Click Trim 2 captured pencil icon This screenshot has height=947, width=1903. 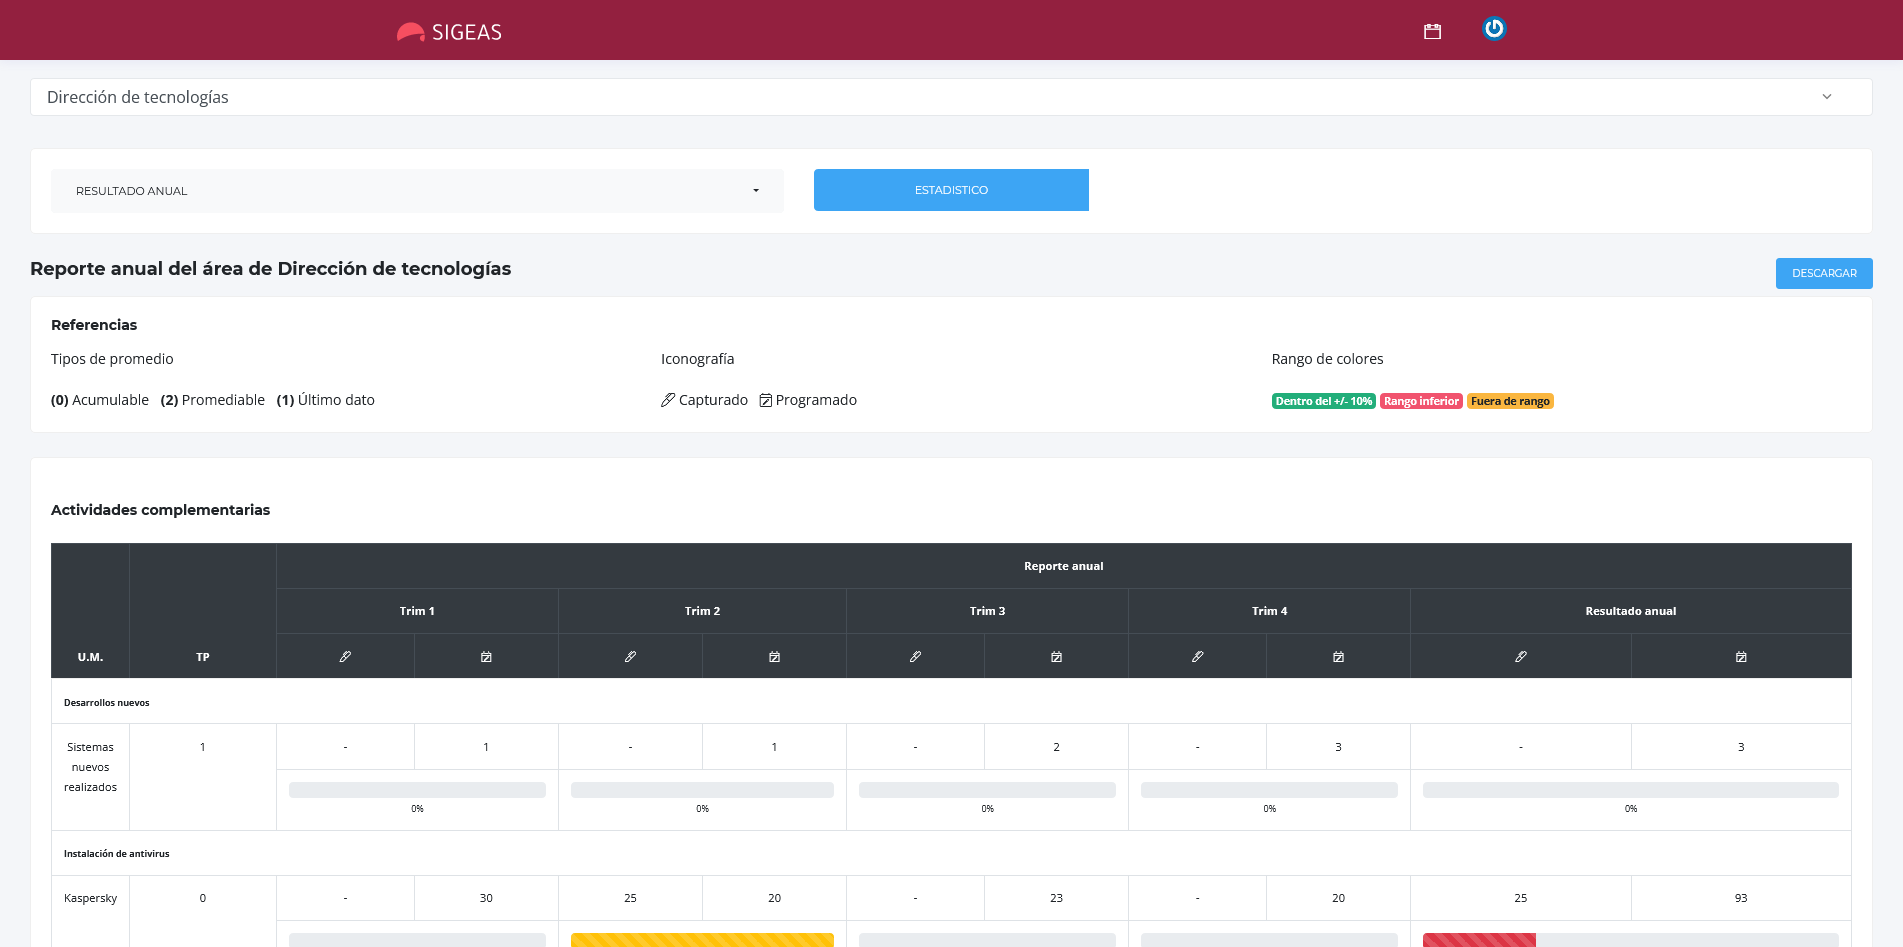[630, 657]
